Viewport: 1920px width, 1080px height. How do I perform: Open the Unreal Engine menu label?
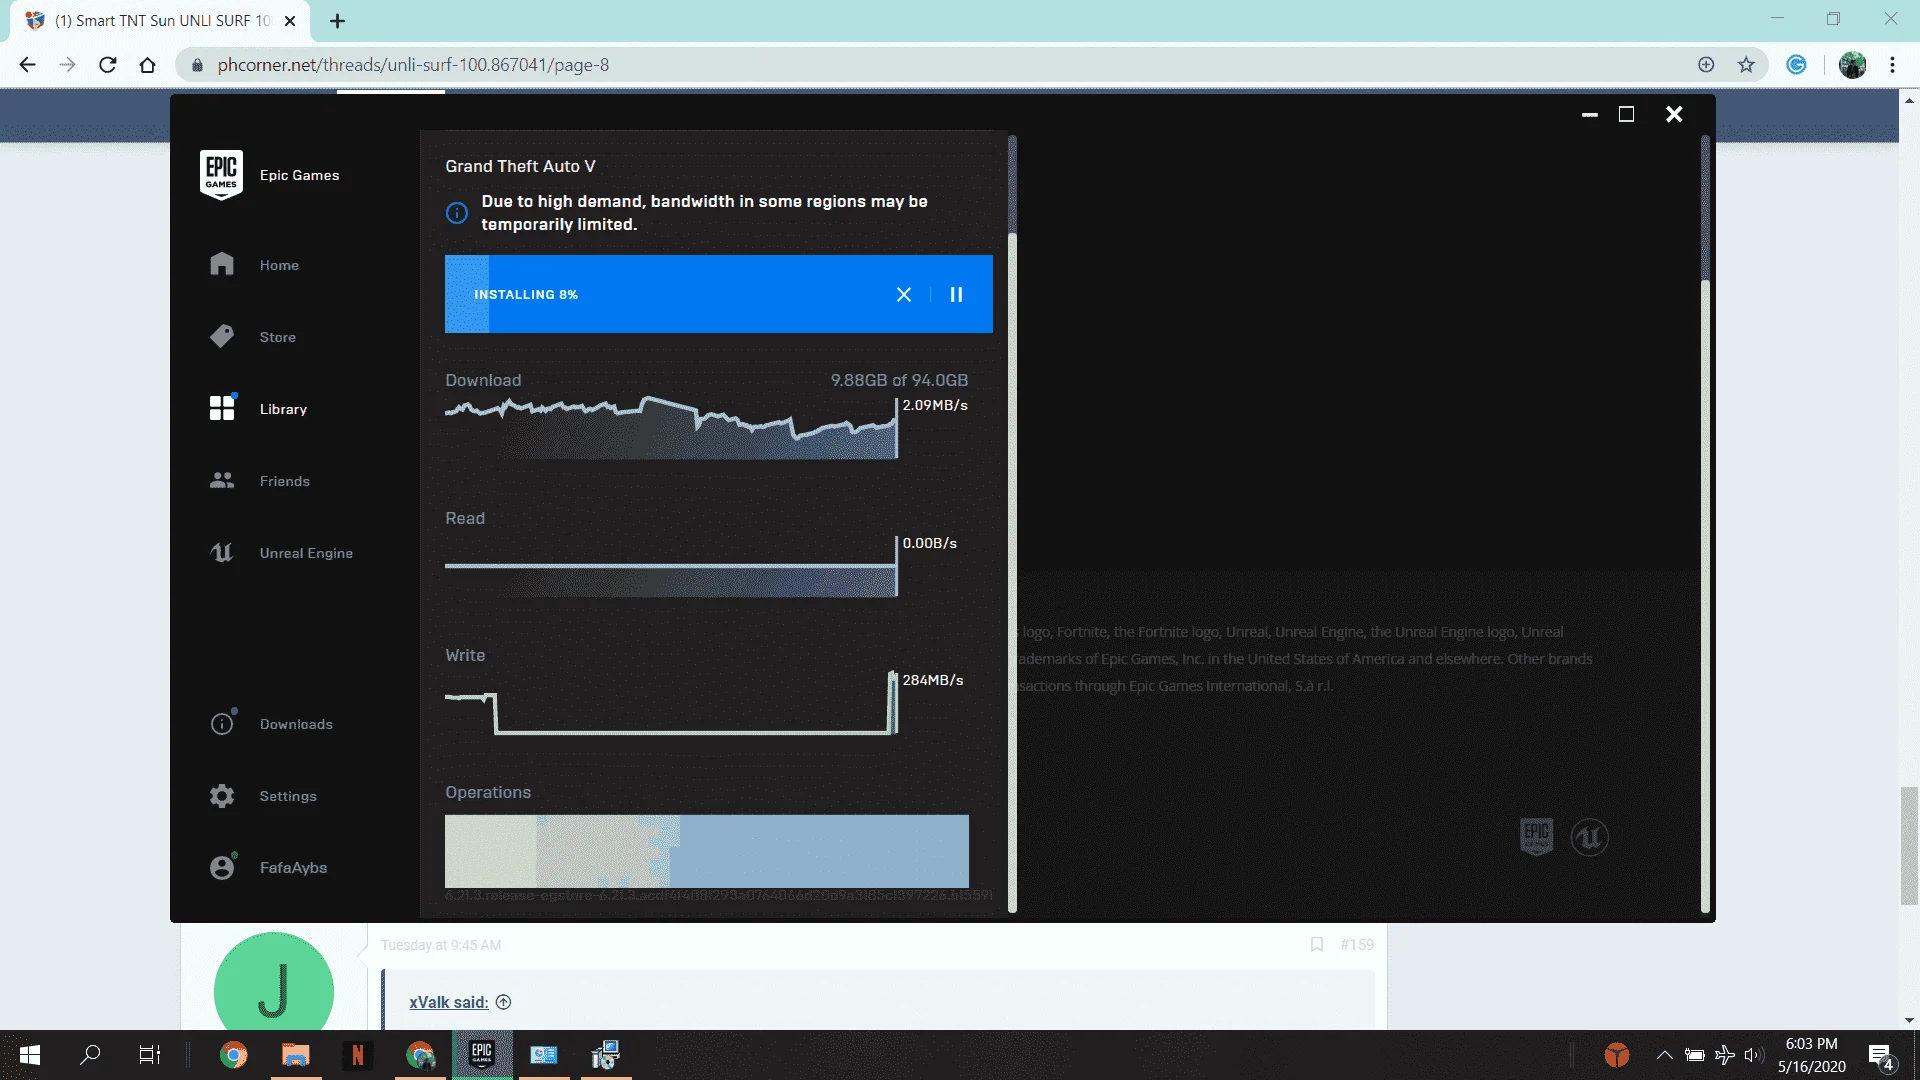(x=306, y=553)
